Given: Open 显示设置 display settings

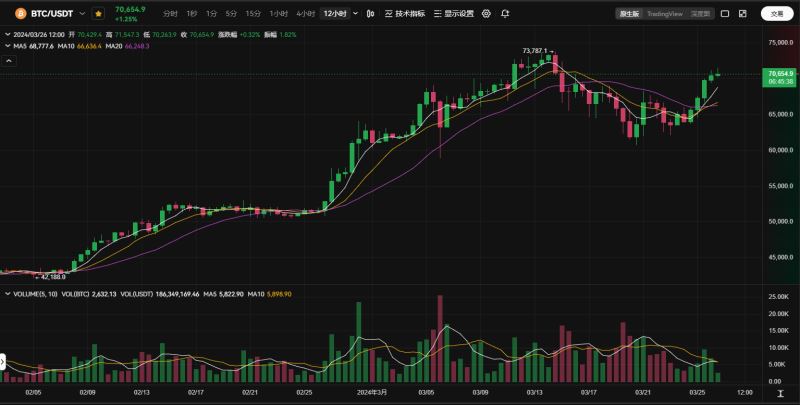Looking at the screenshot, I should 454,14.
